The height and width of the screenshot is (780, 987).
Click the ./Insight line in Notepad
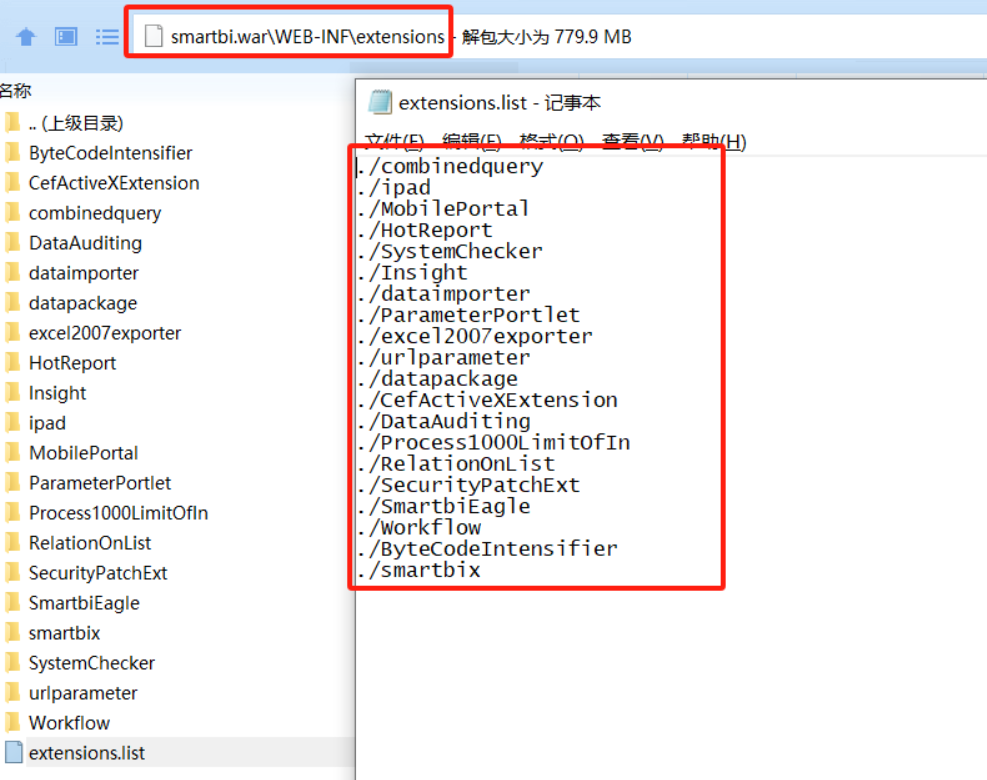pos(412,273)
